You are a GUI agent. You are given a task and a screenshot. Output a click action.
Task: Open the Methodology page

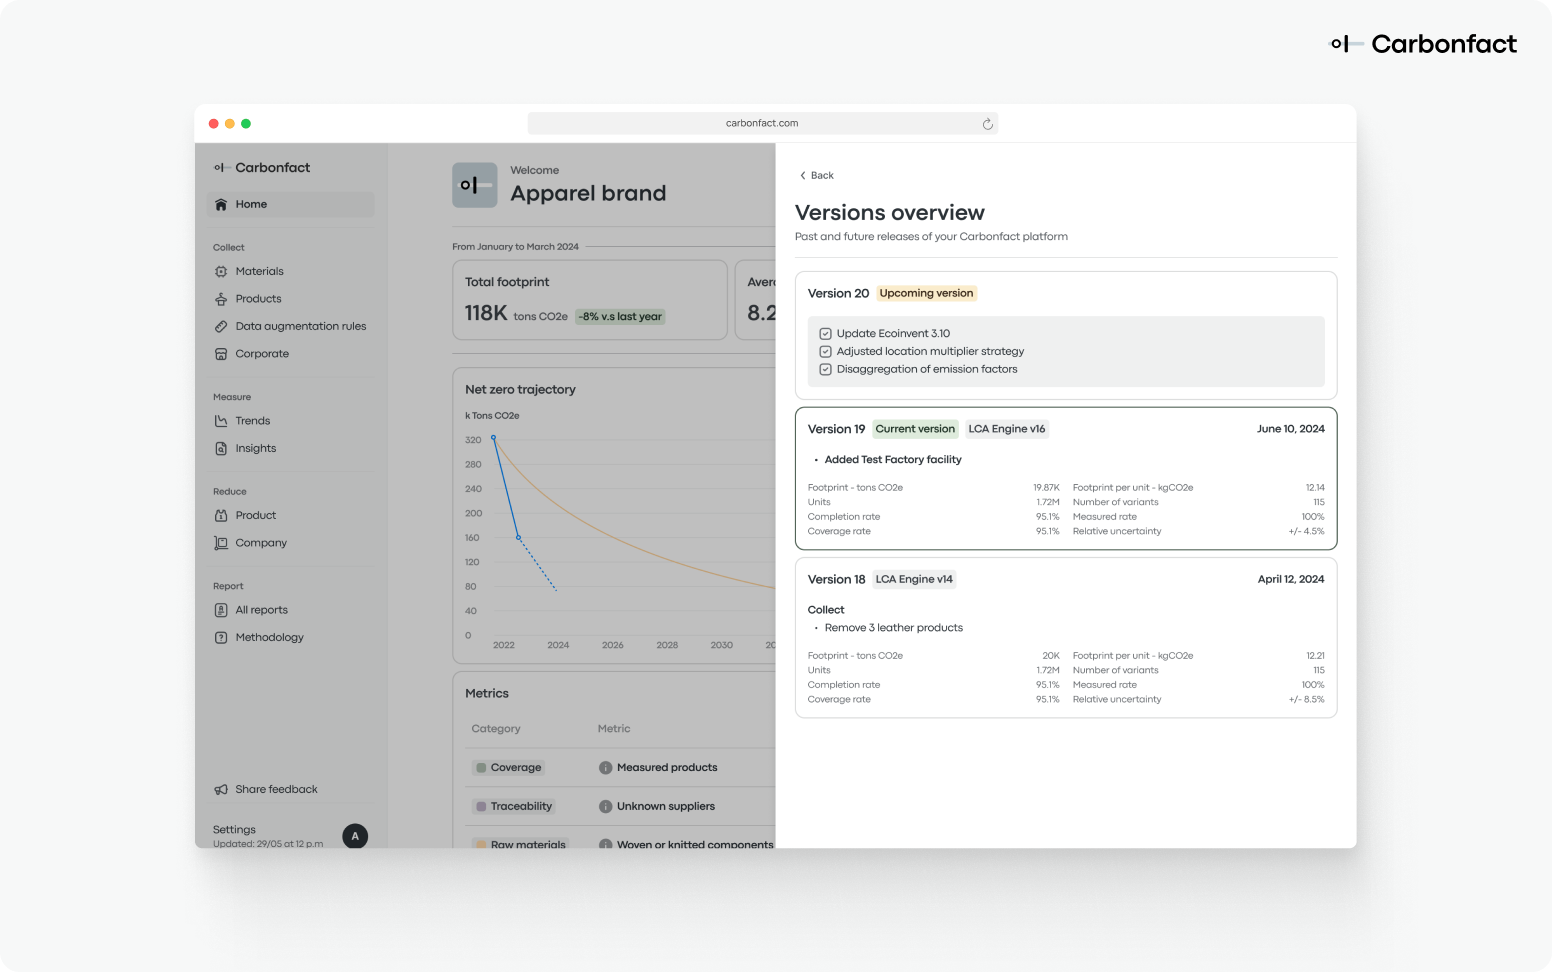pyautogui.click(x=269, y=637)
